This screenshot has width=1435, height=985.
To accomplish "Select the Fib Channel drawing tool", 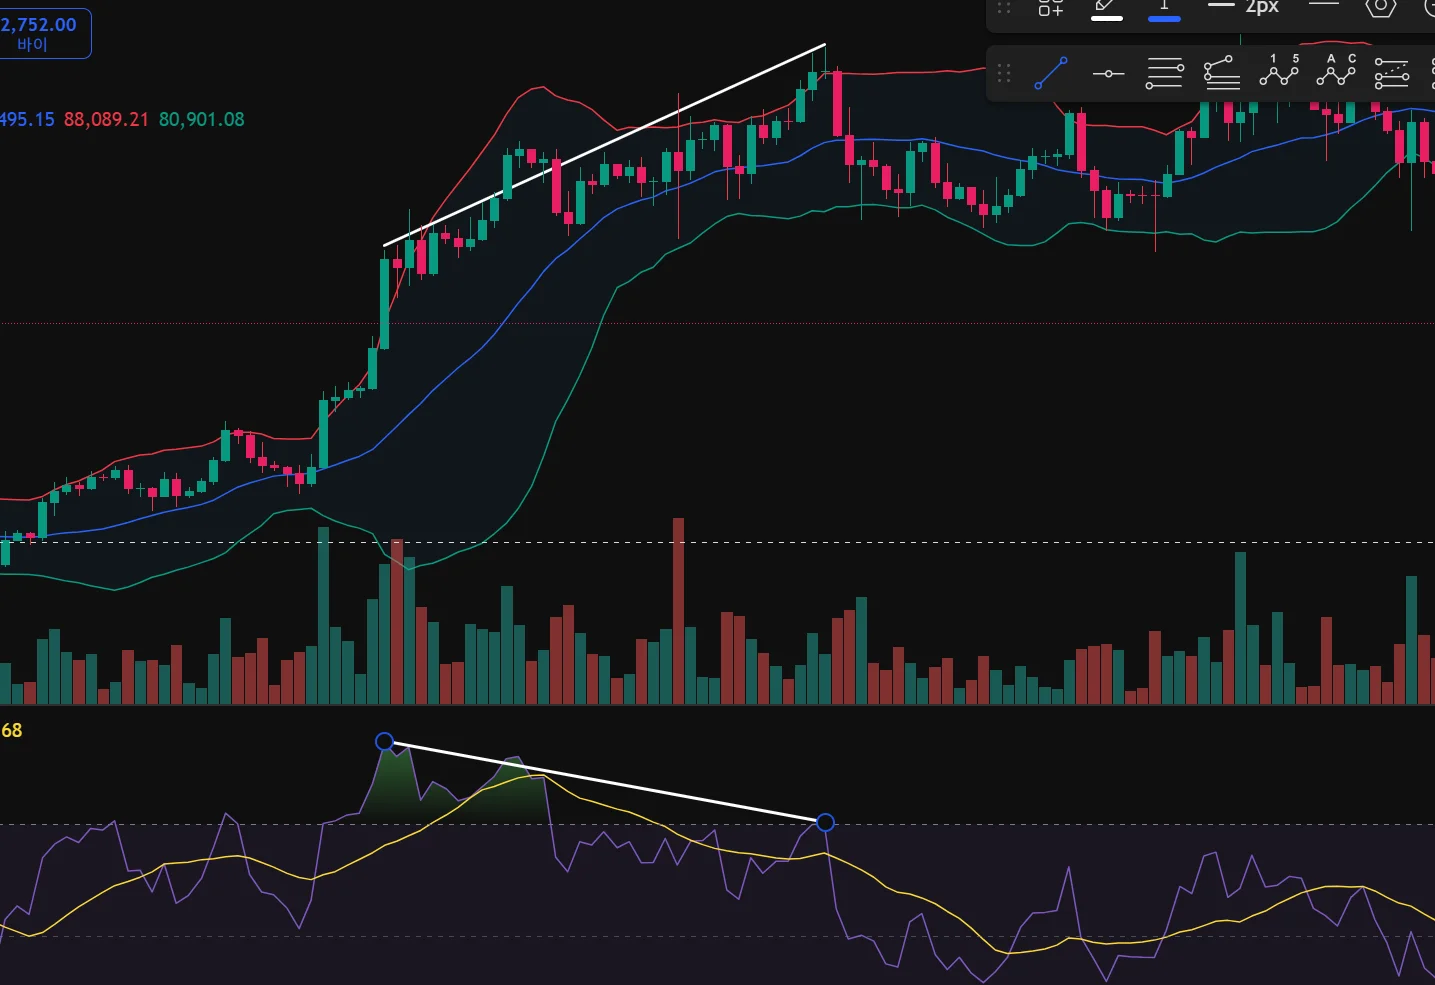I will pos(1392,73).
